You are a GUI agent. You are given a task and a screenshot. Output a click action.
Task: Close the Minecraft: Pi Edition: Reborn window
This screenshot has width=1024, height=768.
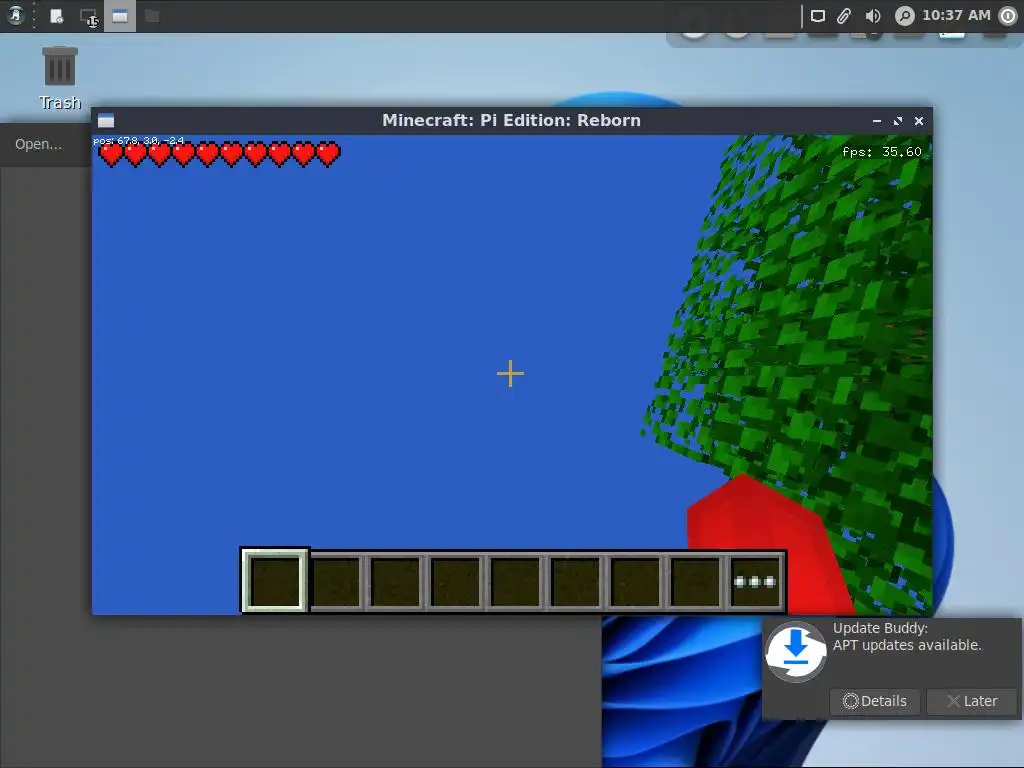point(919,121)
